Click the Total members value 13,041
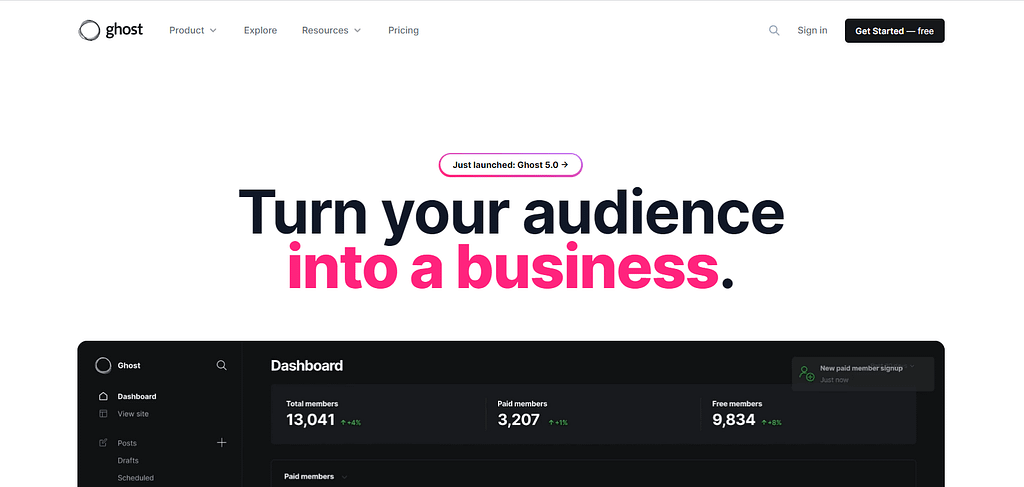 point(311,420)
